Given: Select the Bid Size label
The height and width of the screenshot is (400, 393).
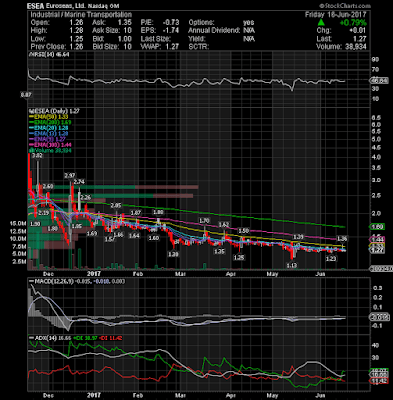Looking at the screenshot, I should 106,47.
